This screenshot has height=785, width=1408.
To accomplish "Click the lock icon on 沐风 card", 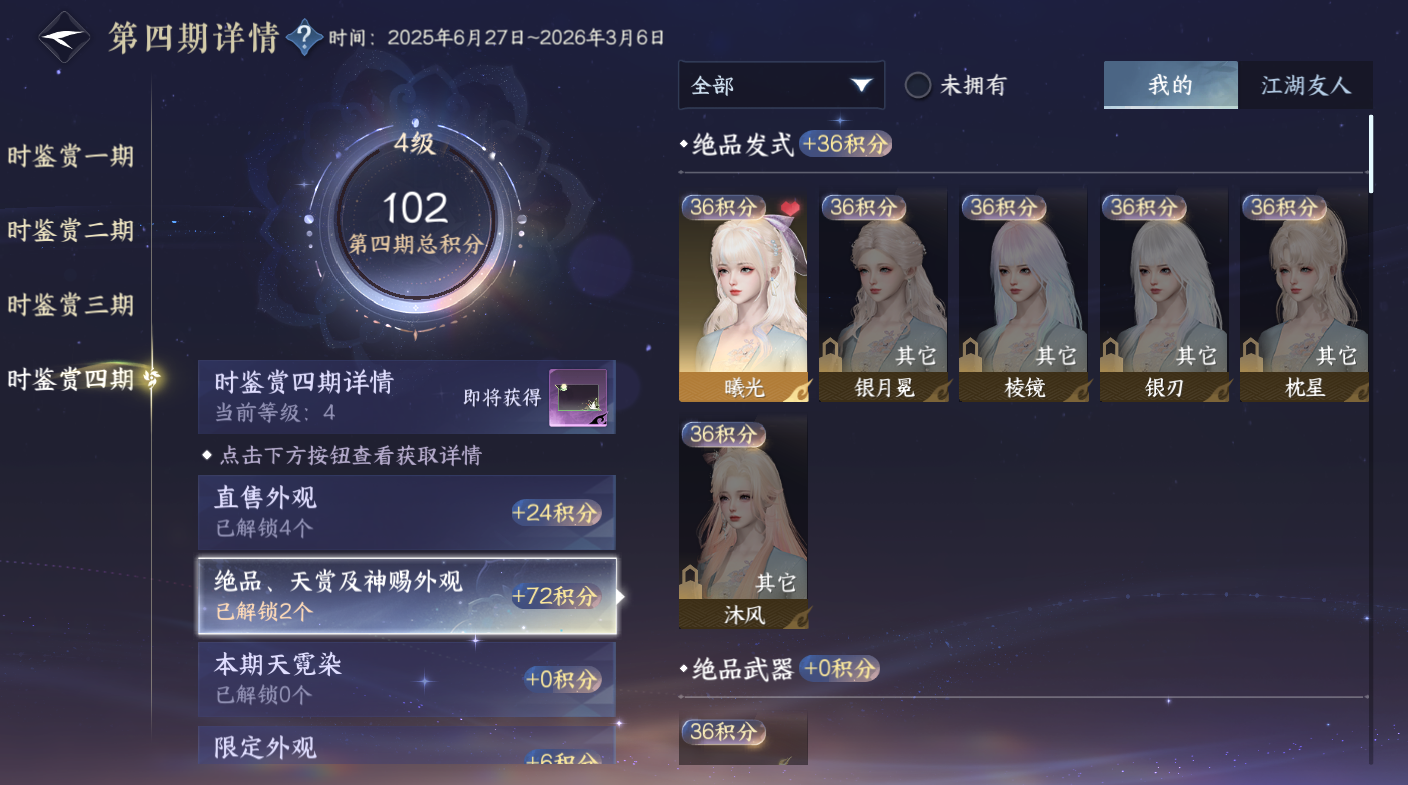I will coord(691,580).
